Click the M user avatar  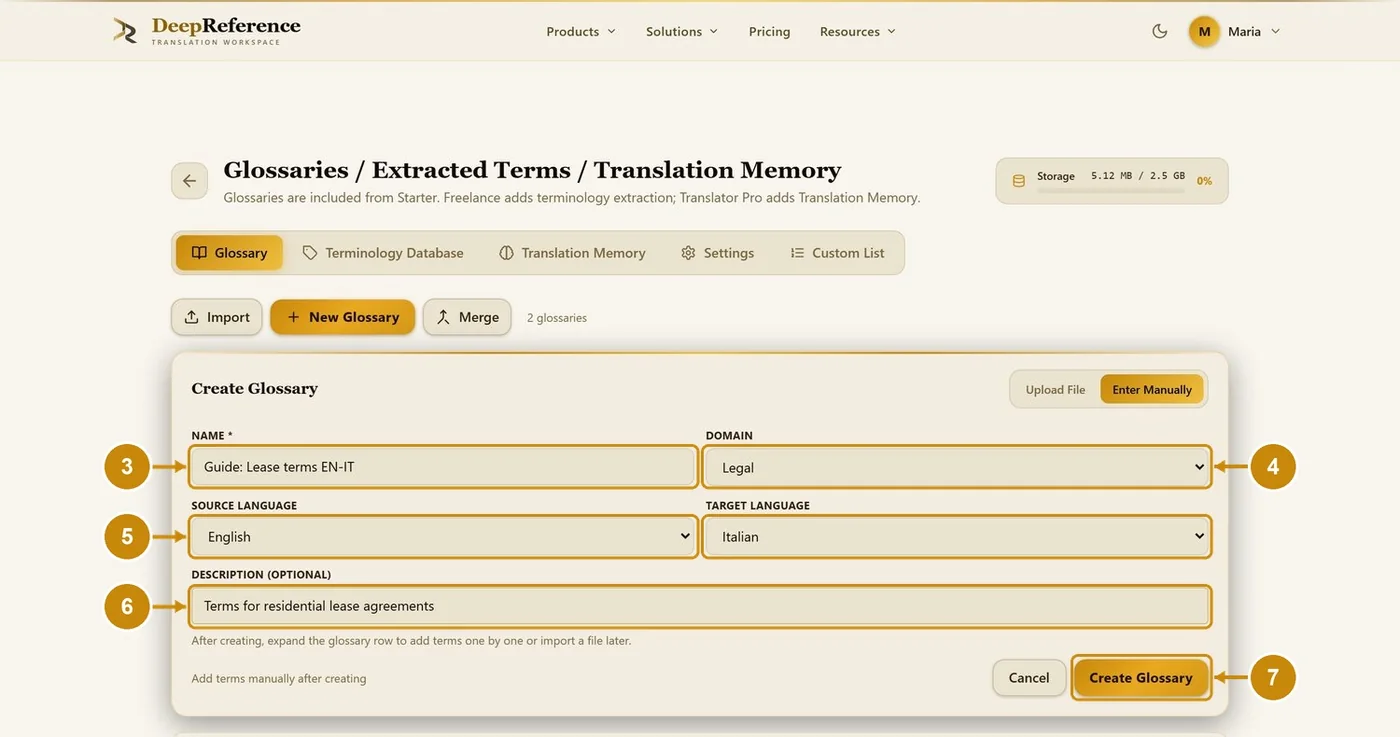coord(1204,31)
